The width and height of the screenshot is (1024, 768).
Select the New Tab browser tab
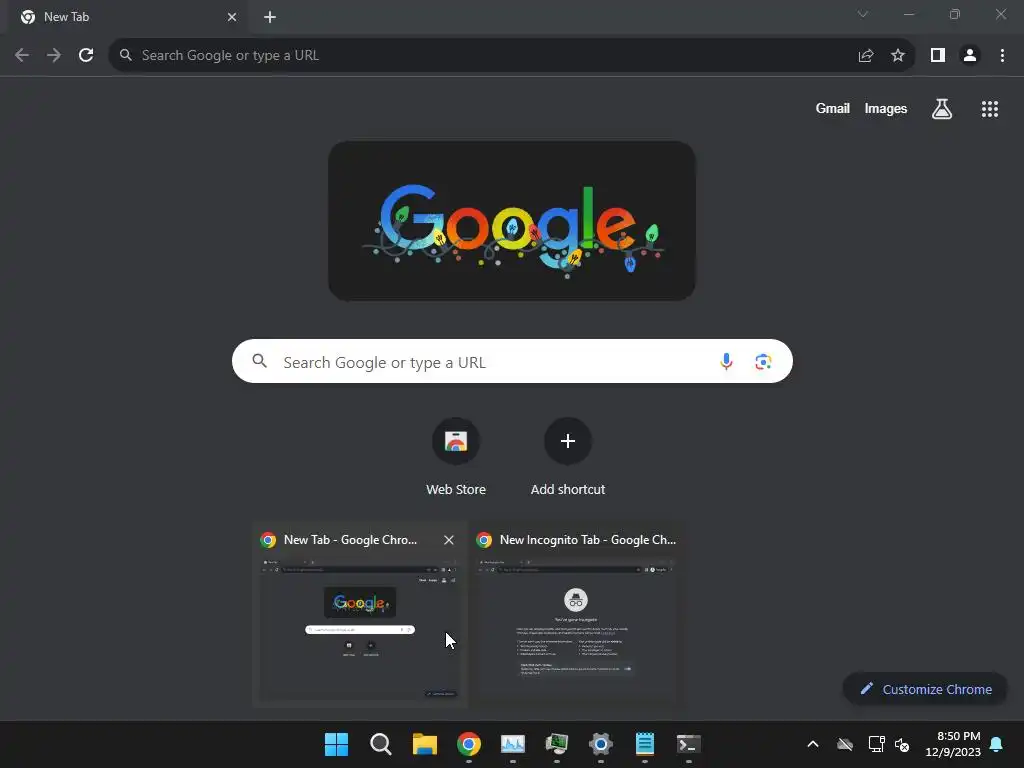point(127,17)
